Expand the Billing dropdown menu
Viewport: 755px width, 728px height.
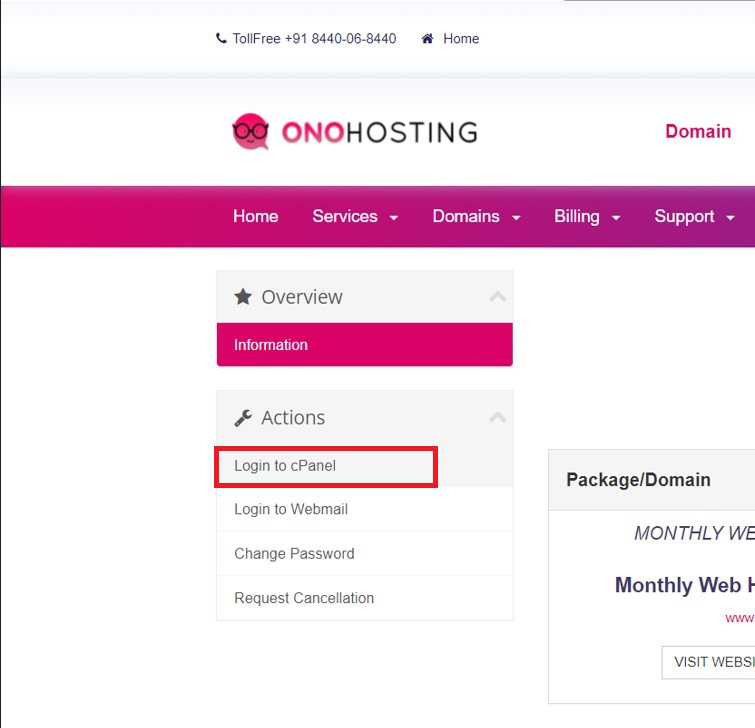[587, 217]
